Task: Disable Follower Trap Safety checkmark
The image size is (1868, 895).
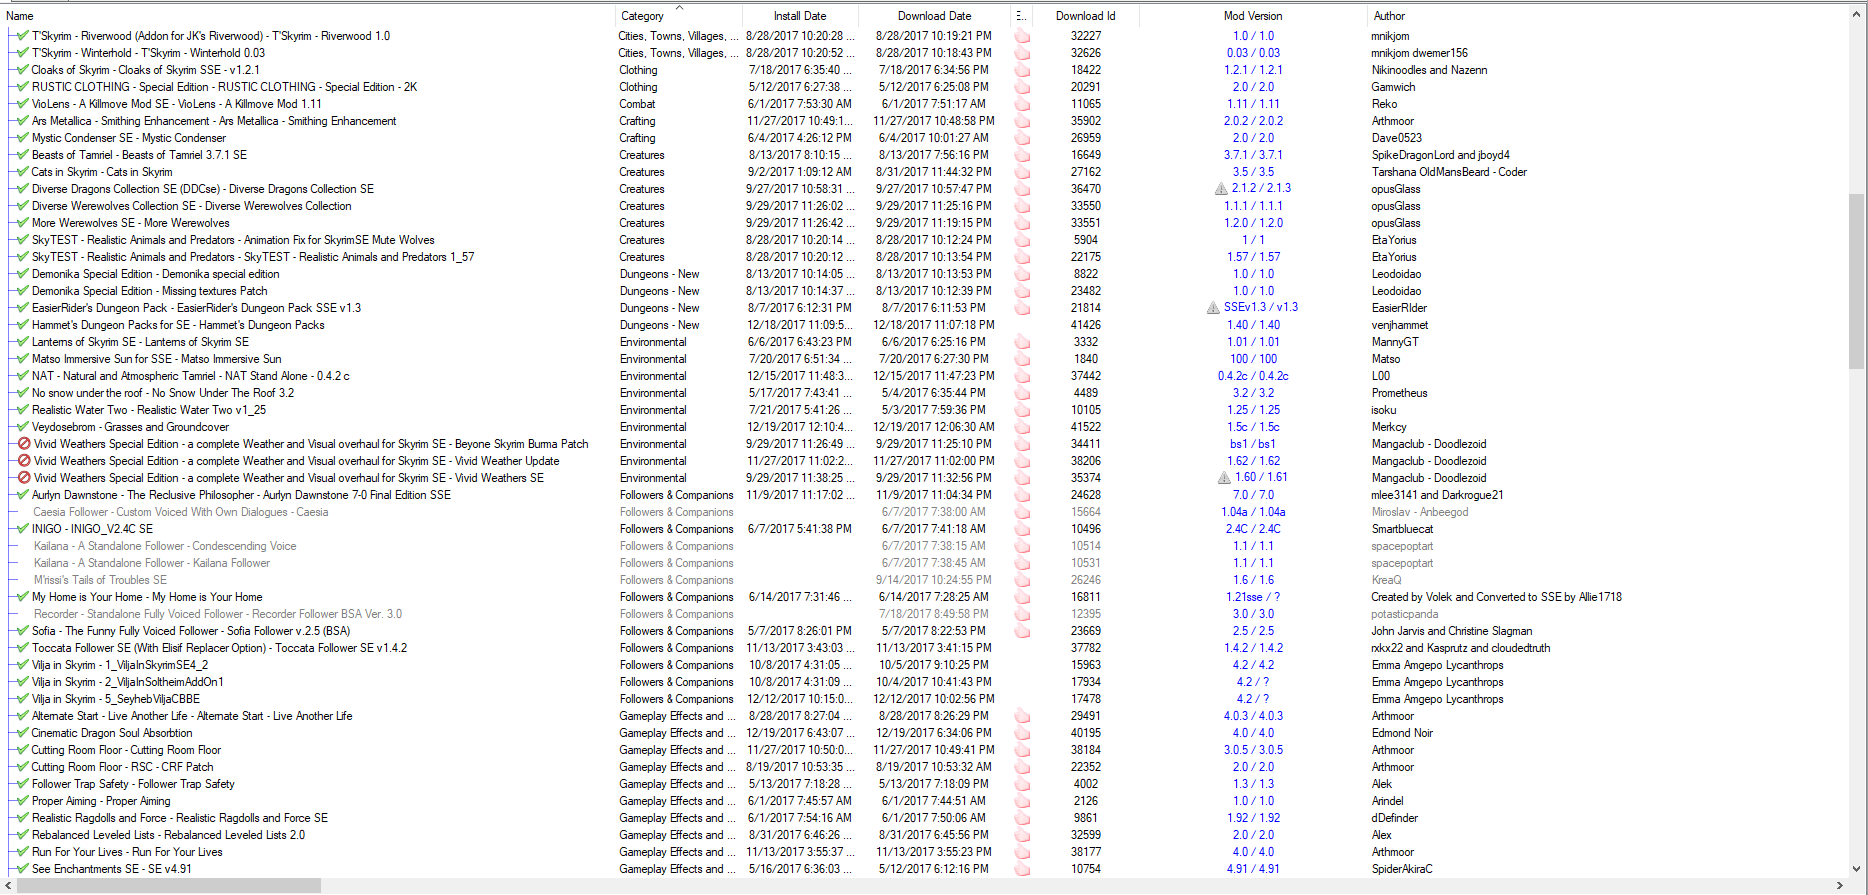Action: click(23, 784)
